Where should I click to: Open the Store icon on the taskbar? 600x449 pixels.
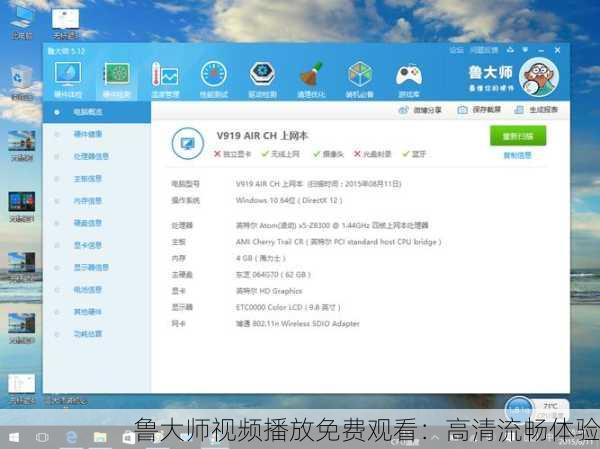[x=128, y=438]
